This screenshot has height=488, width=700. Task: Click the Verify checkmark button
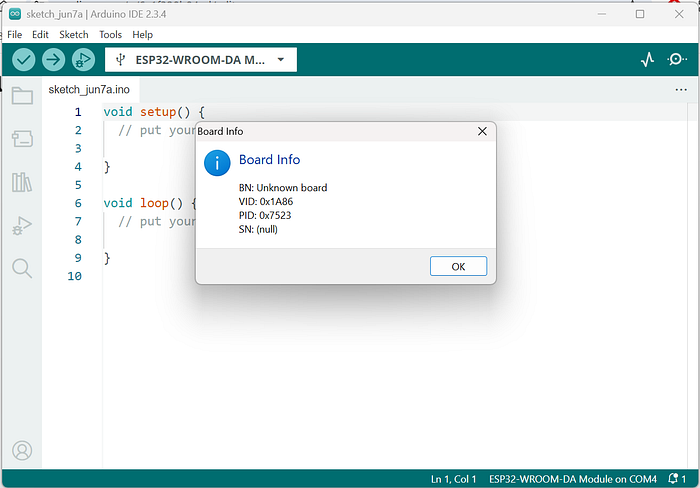[24, 59]
